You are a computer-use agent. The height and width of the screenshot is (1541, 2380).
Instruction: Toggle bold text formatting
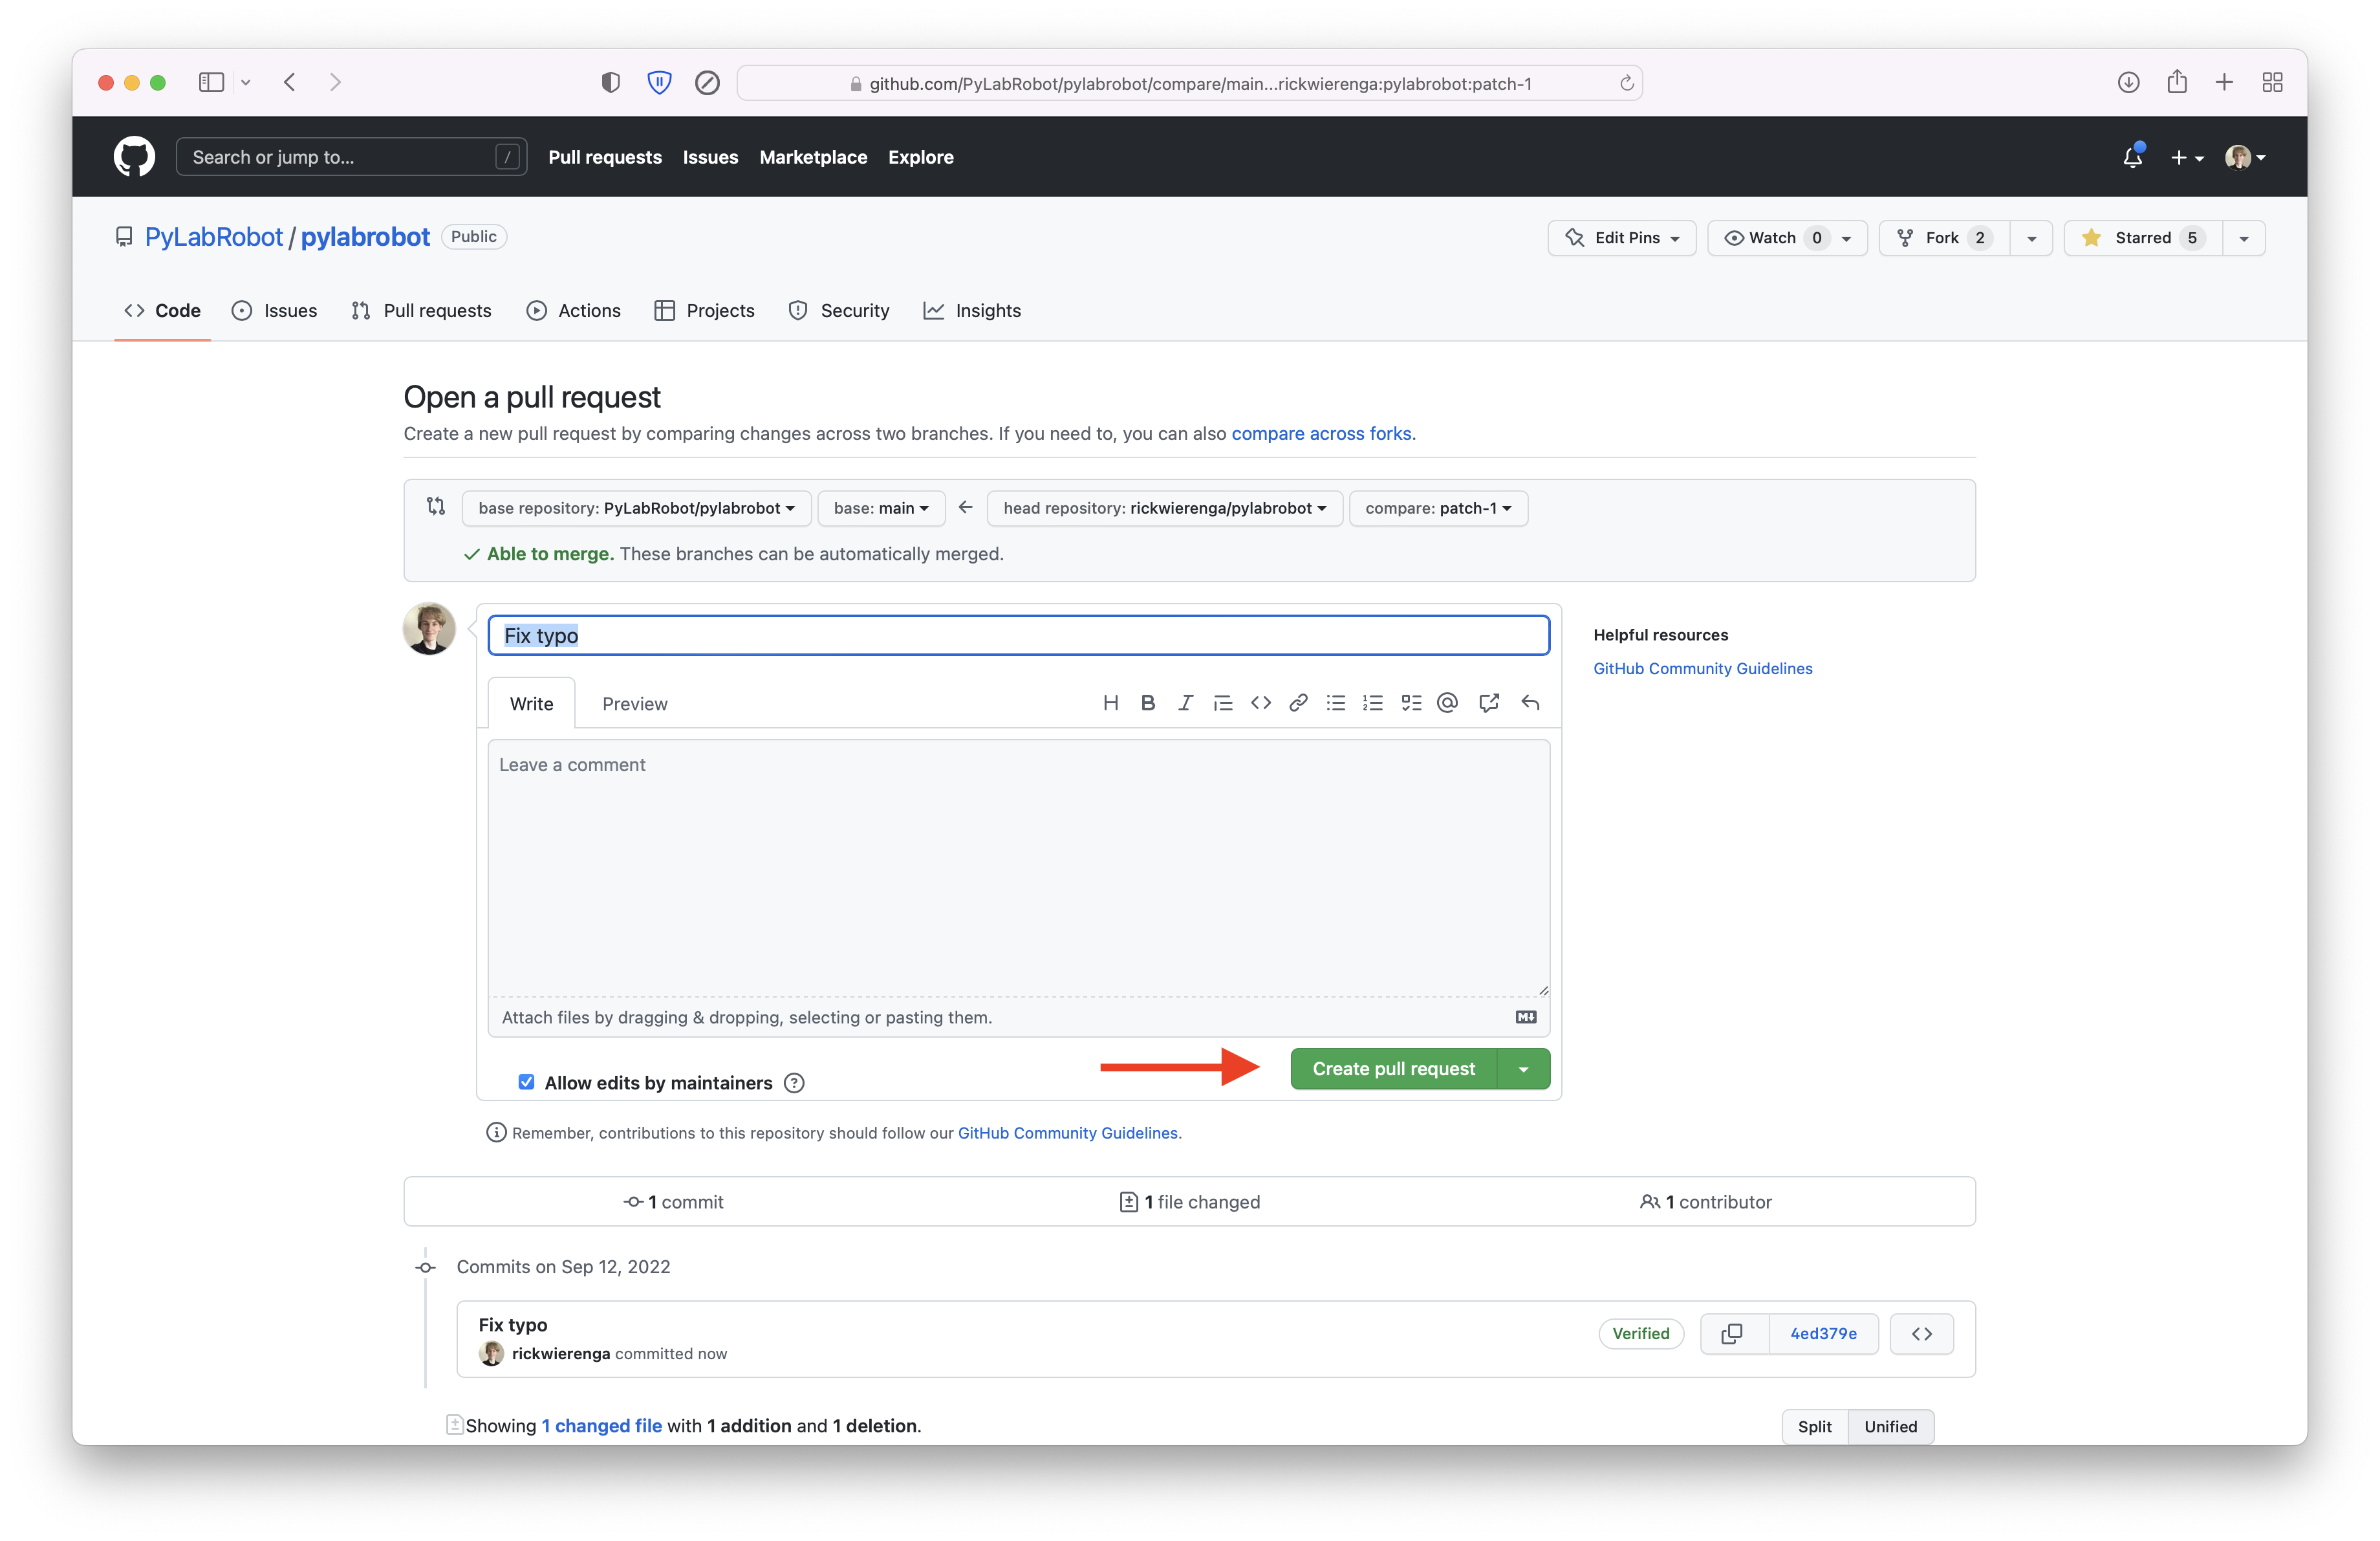click(1148, 703)
